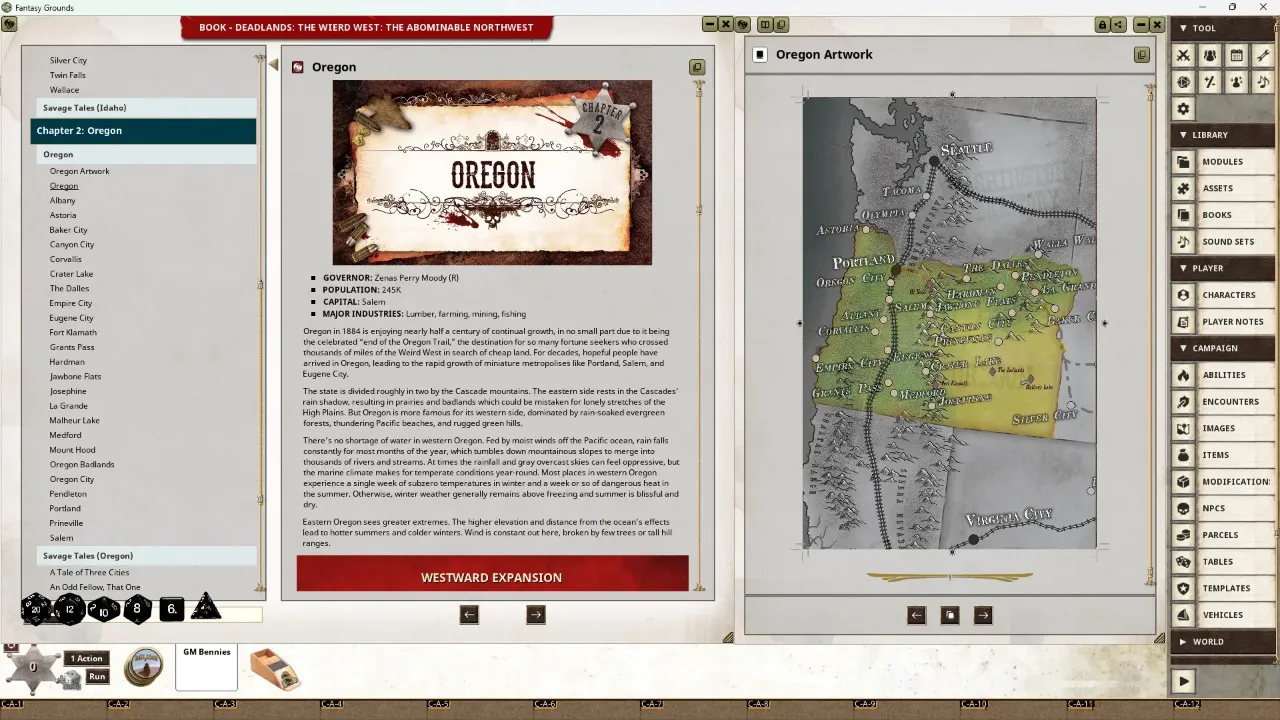The width and height of the screenshot is (1280, 720).
Task: Open Portland in the index list
Action: (65, 508)
